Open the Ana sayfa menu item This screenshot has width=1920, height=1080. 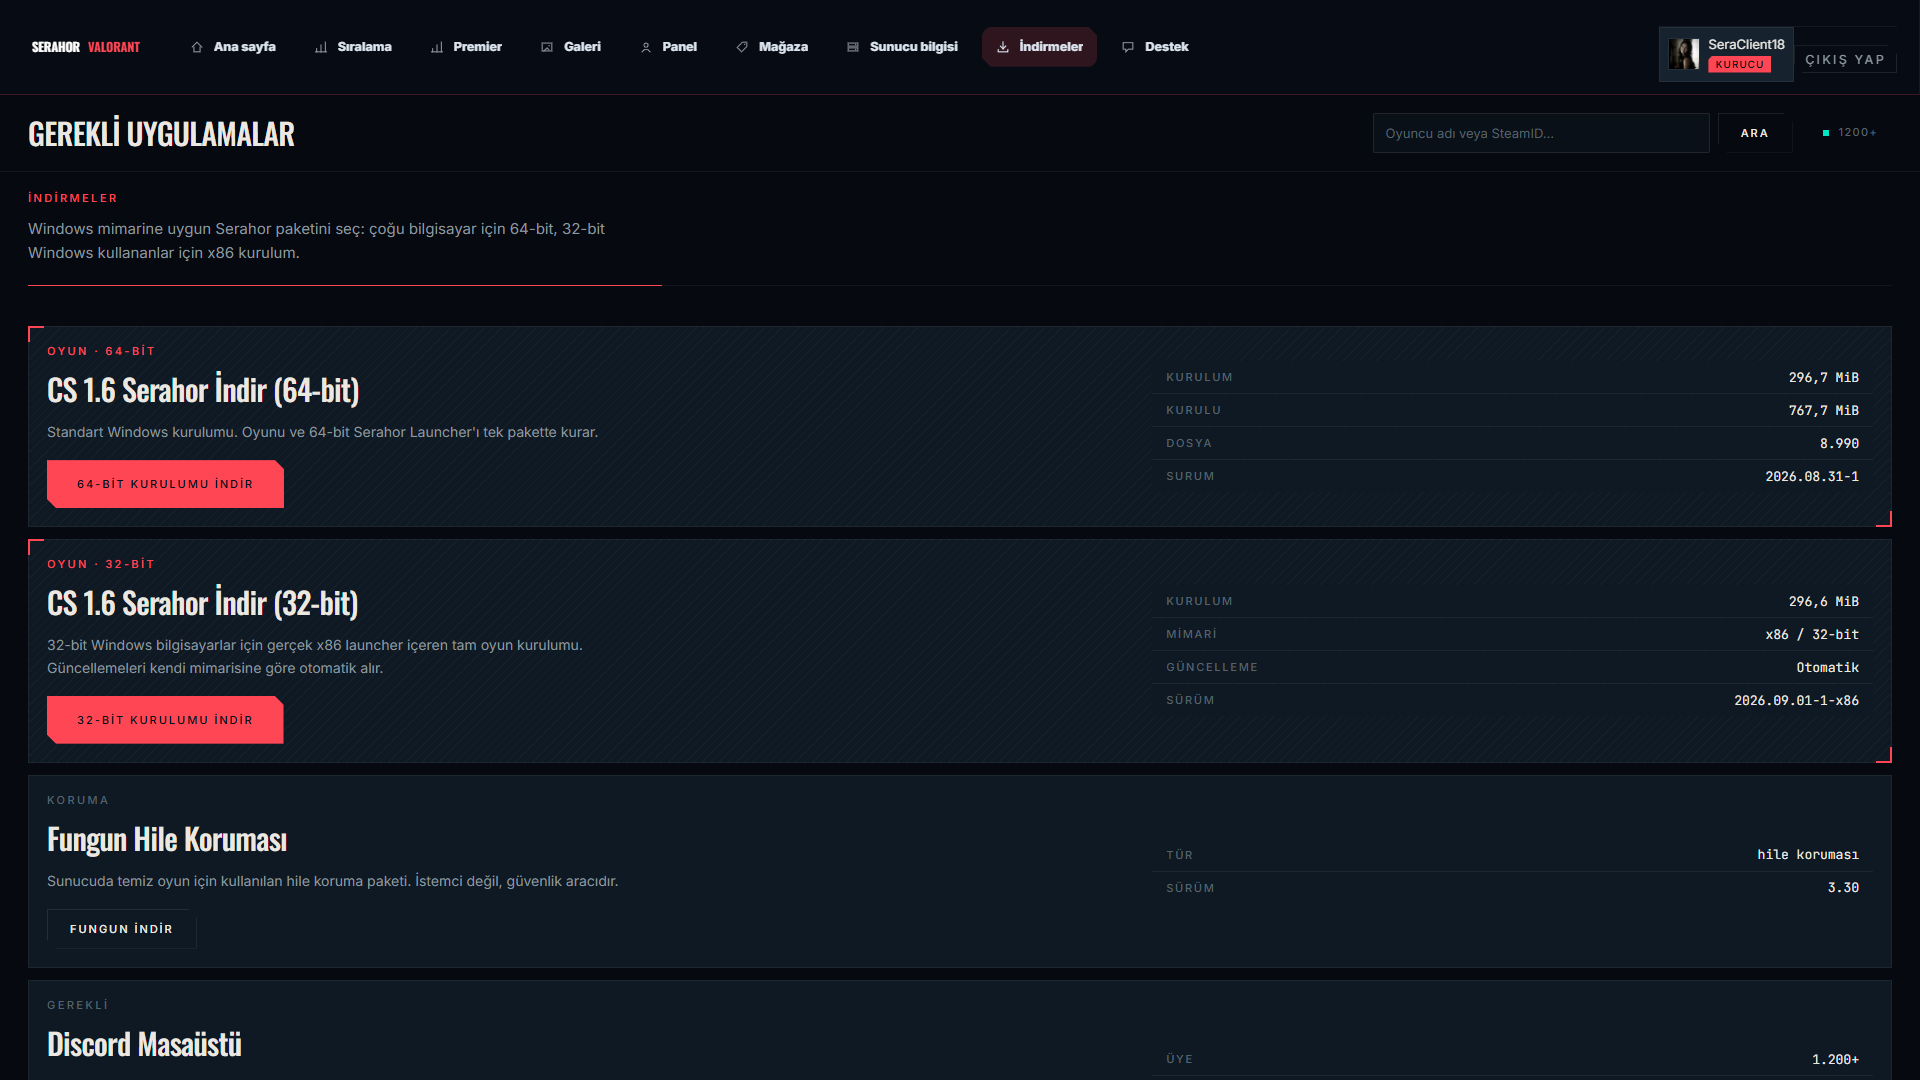[x=233, y=47]
